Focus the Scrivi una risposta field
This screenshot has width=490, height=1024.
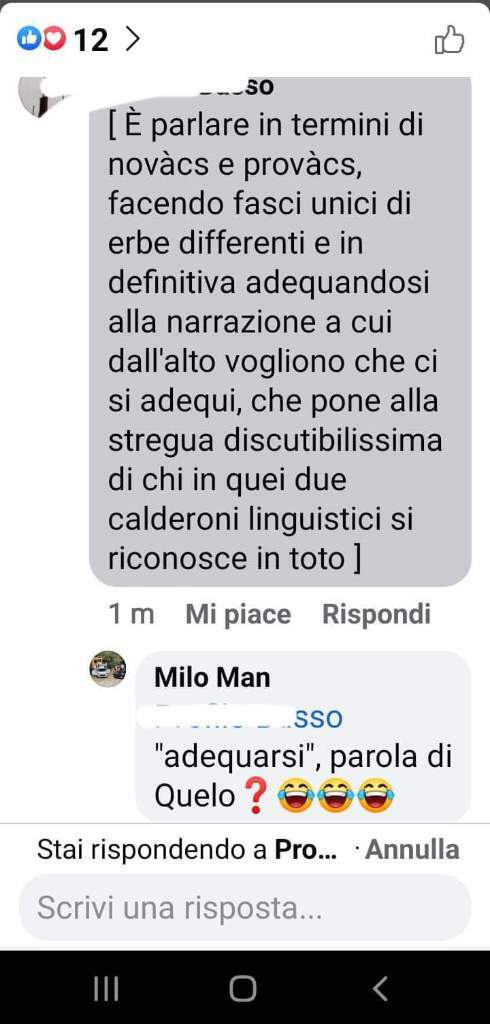click(x=245, y=908)
